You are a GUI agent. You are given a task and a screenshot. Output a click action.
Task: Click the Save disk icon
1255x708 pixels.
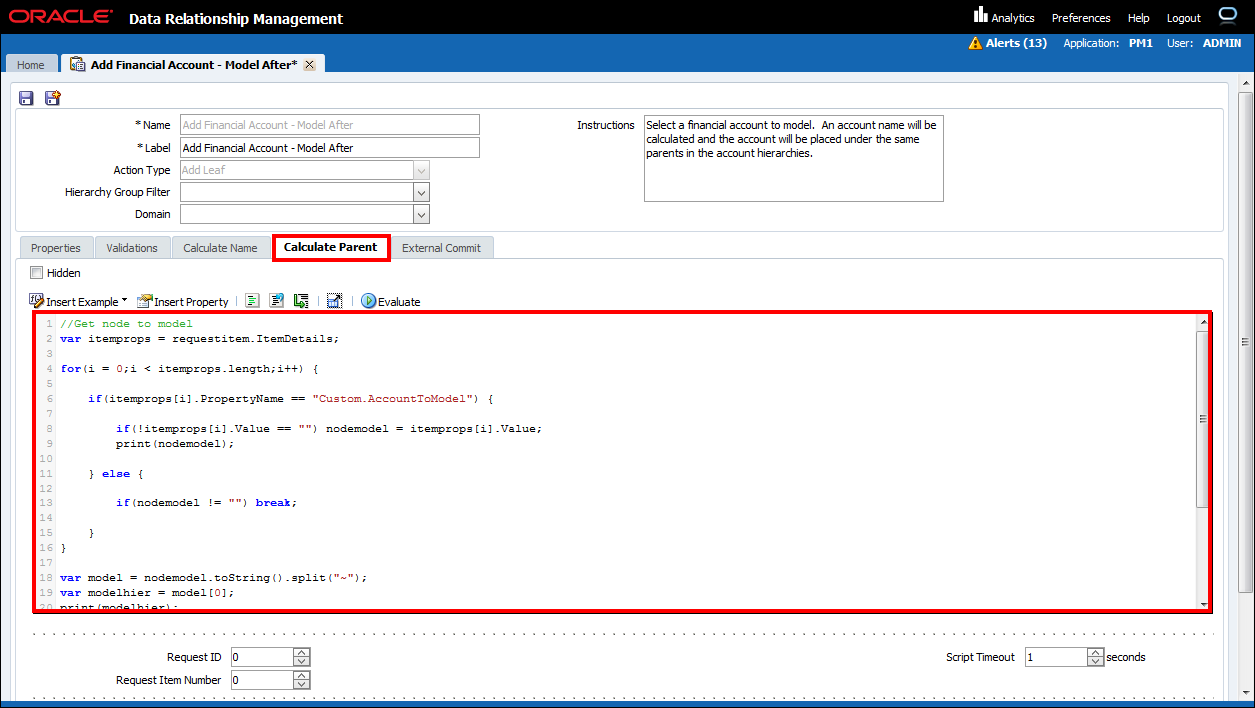(x=26, y=98)
